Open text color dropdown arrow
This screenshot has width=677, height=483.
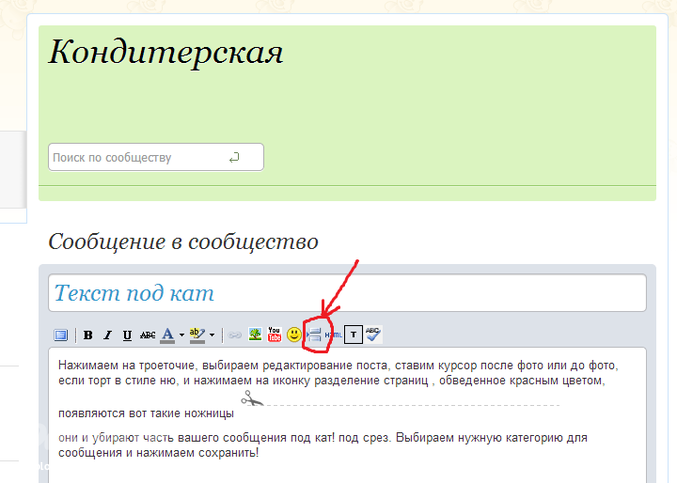pyautogui.click(x=181, y=335)
